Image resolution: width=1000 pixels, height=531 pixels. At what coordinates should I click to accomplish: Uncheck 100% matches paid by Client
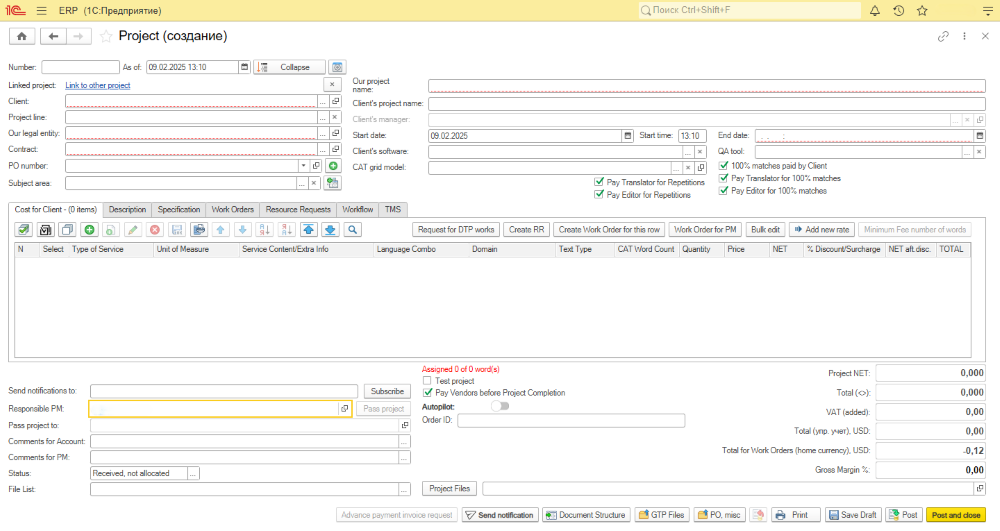point(725,166)
